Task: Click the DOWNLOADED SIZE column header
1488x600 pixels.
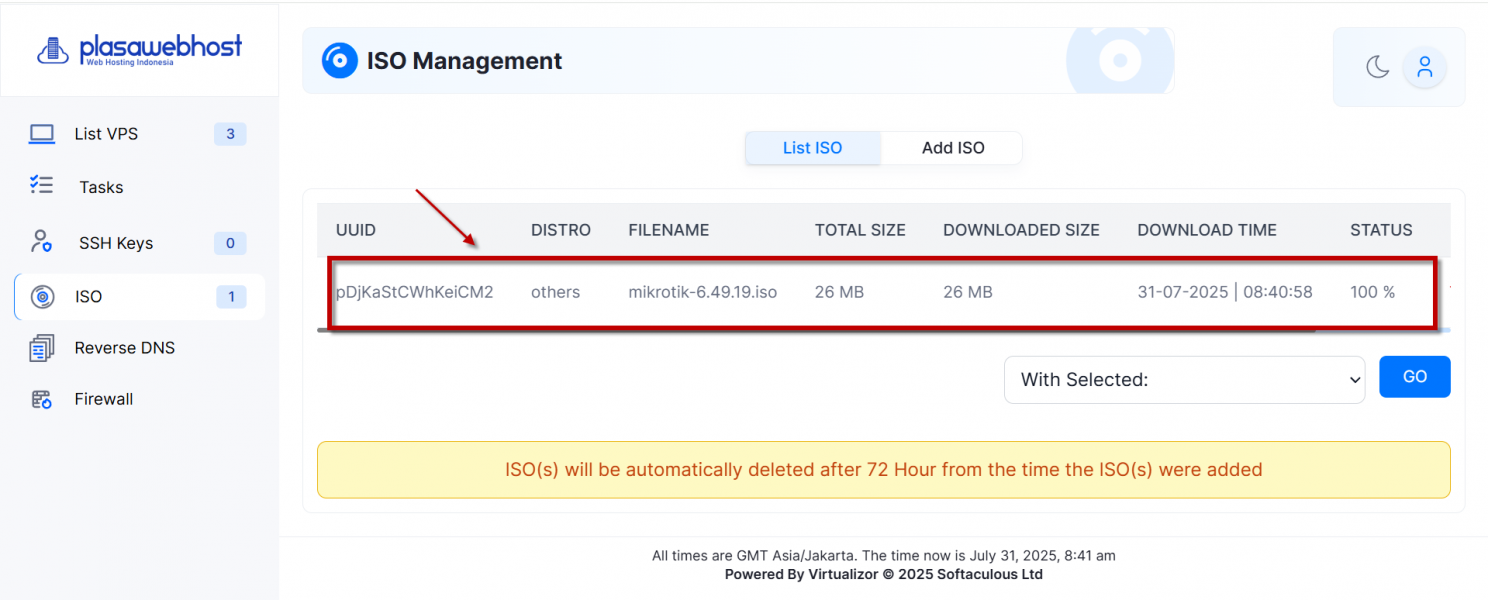Action: (x=1021, y=230)
